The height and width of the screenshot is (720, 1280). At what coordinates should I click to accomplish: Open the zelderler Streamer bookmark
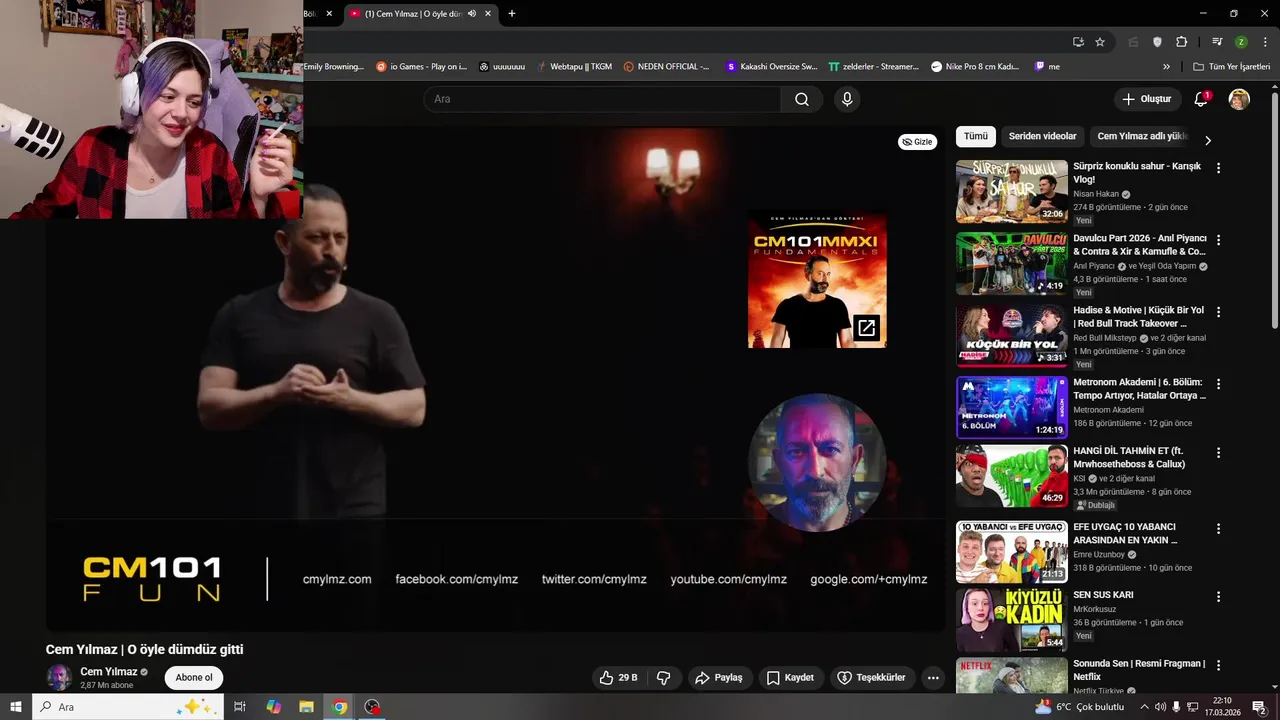coord(874,67)
